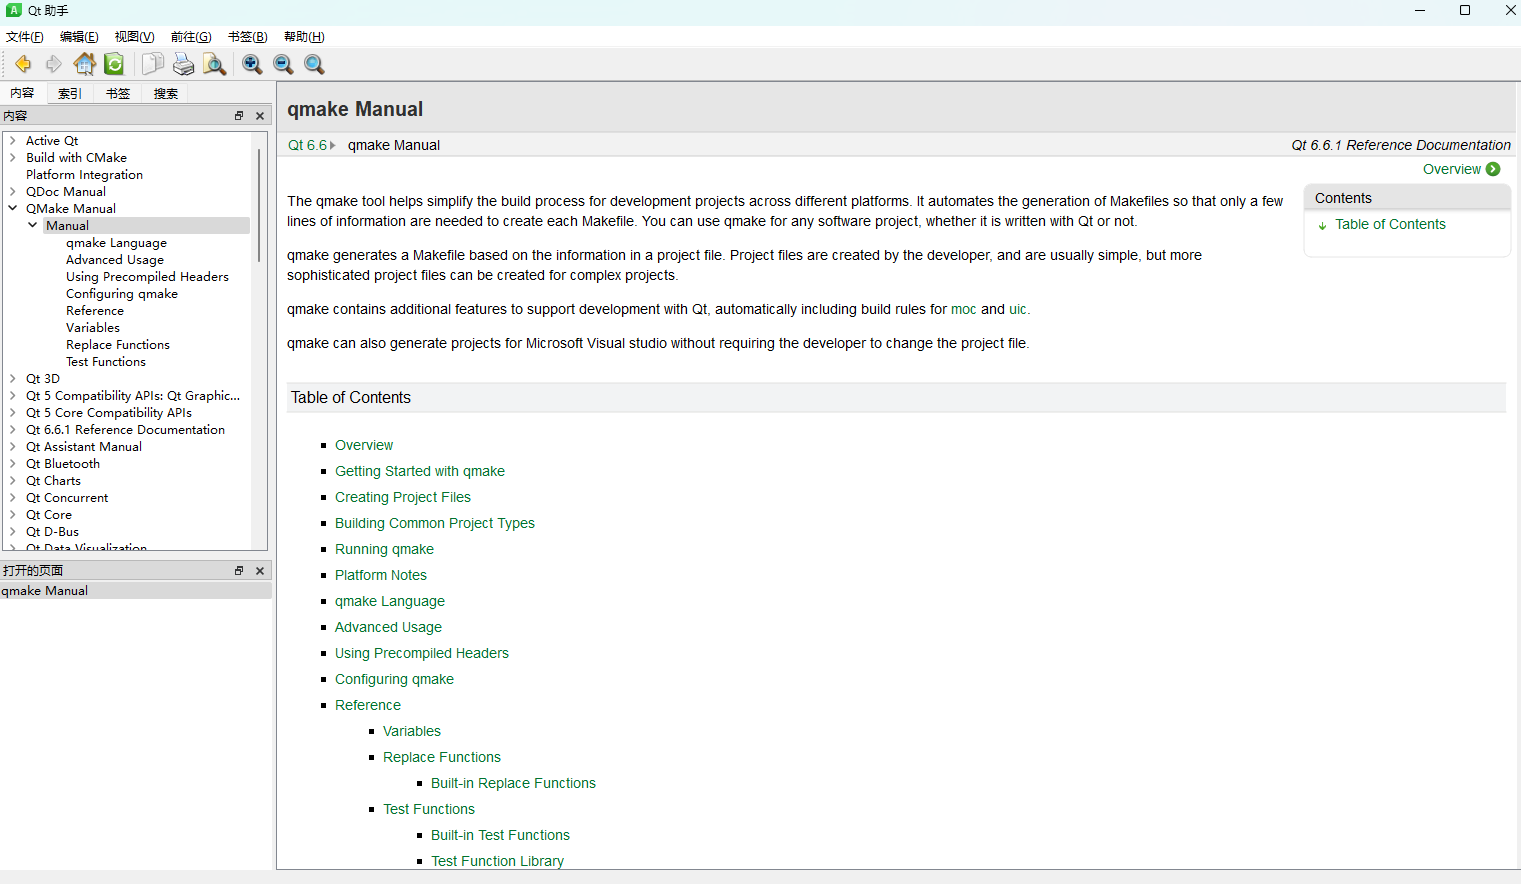This screenshot has width=1521, height=884.
Task: Zoom in using the plus magnifier
Action: pos(252,64)
